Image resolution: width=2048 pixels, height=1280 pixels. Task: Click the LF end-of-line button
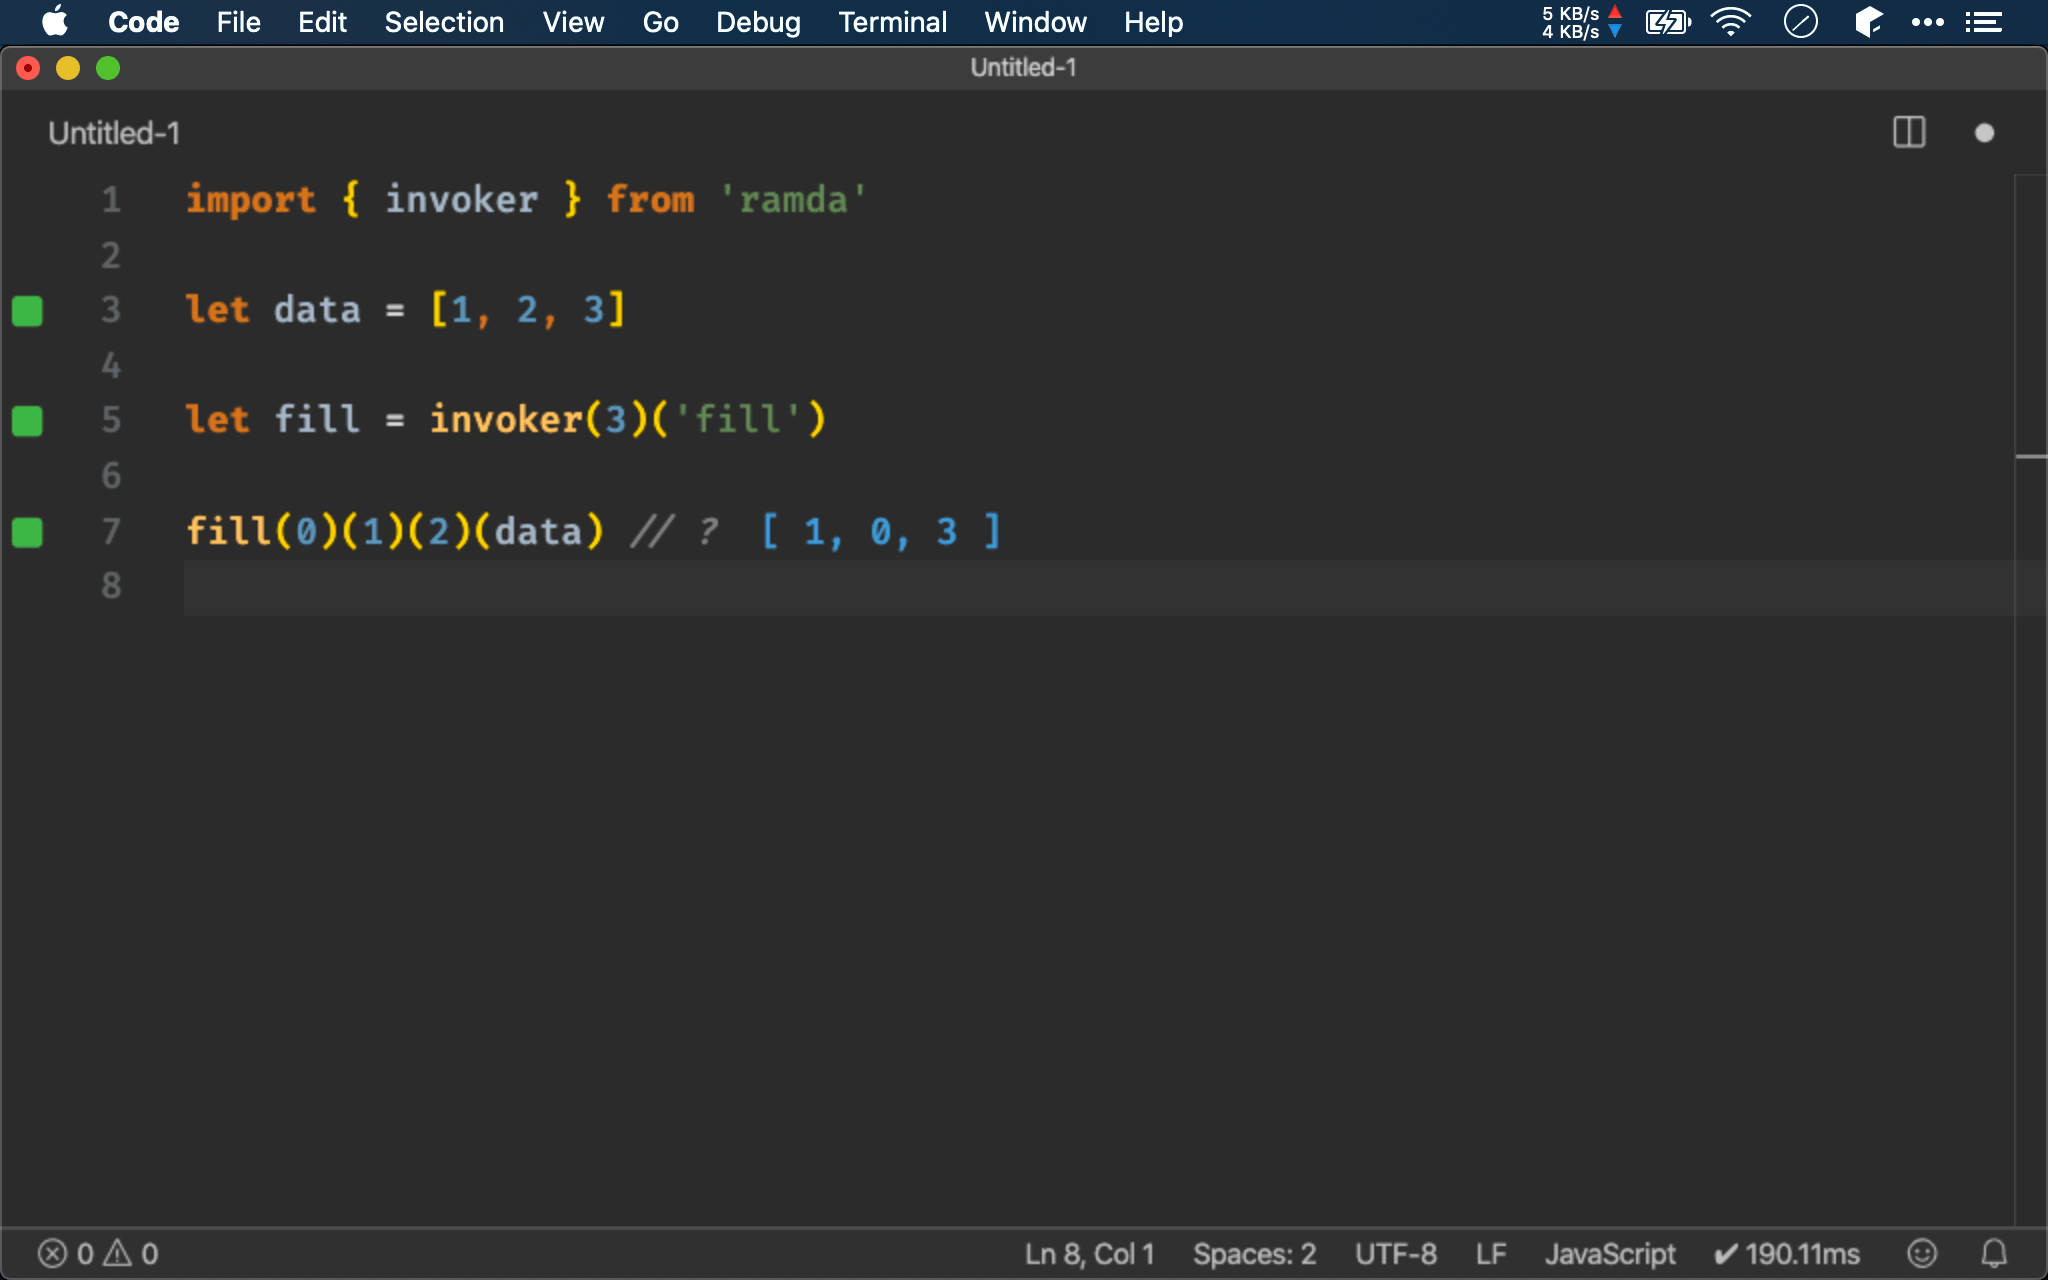1490,1253
